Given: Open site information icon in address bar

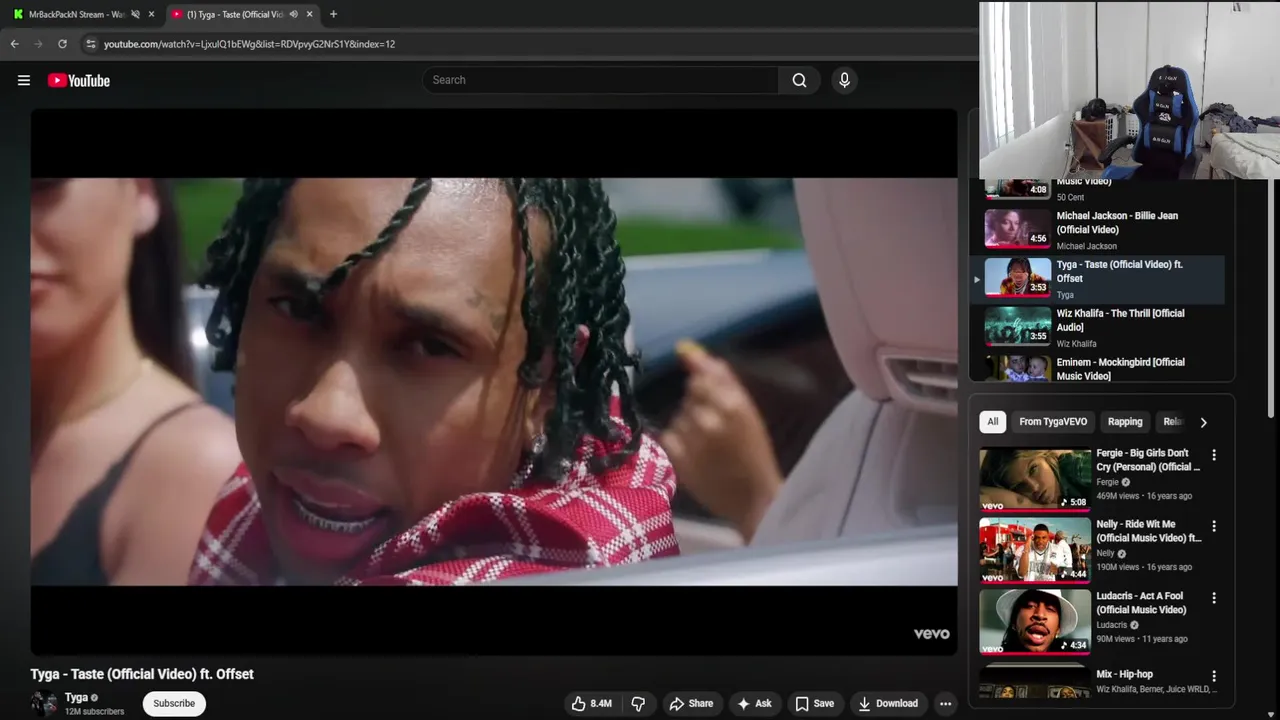Looking at the screenshot, I should 90,44.
